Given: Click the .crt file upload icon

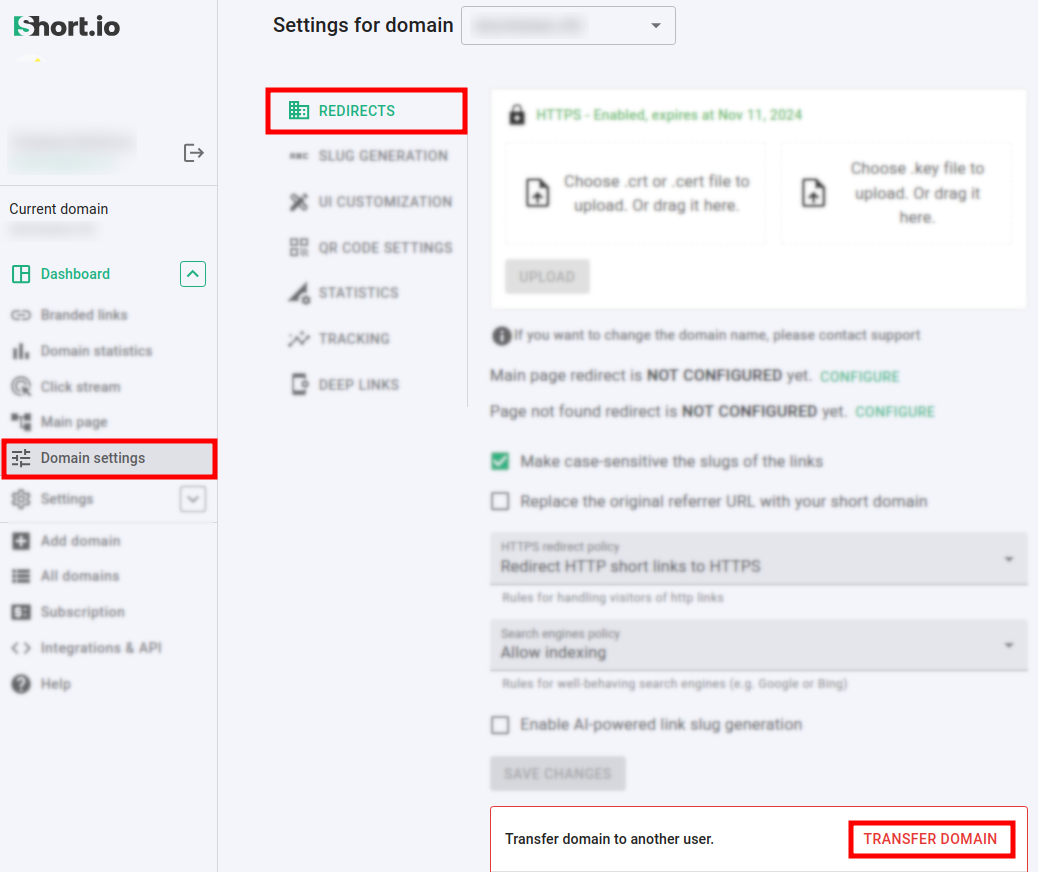Looking at the screenshot, I should click(x=538, y=193).
